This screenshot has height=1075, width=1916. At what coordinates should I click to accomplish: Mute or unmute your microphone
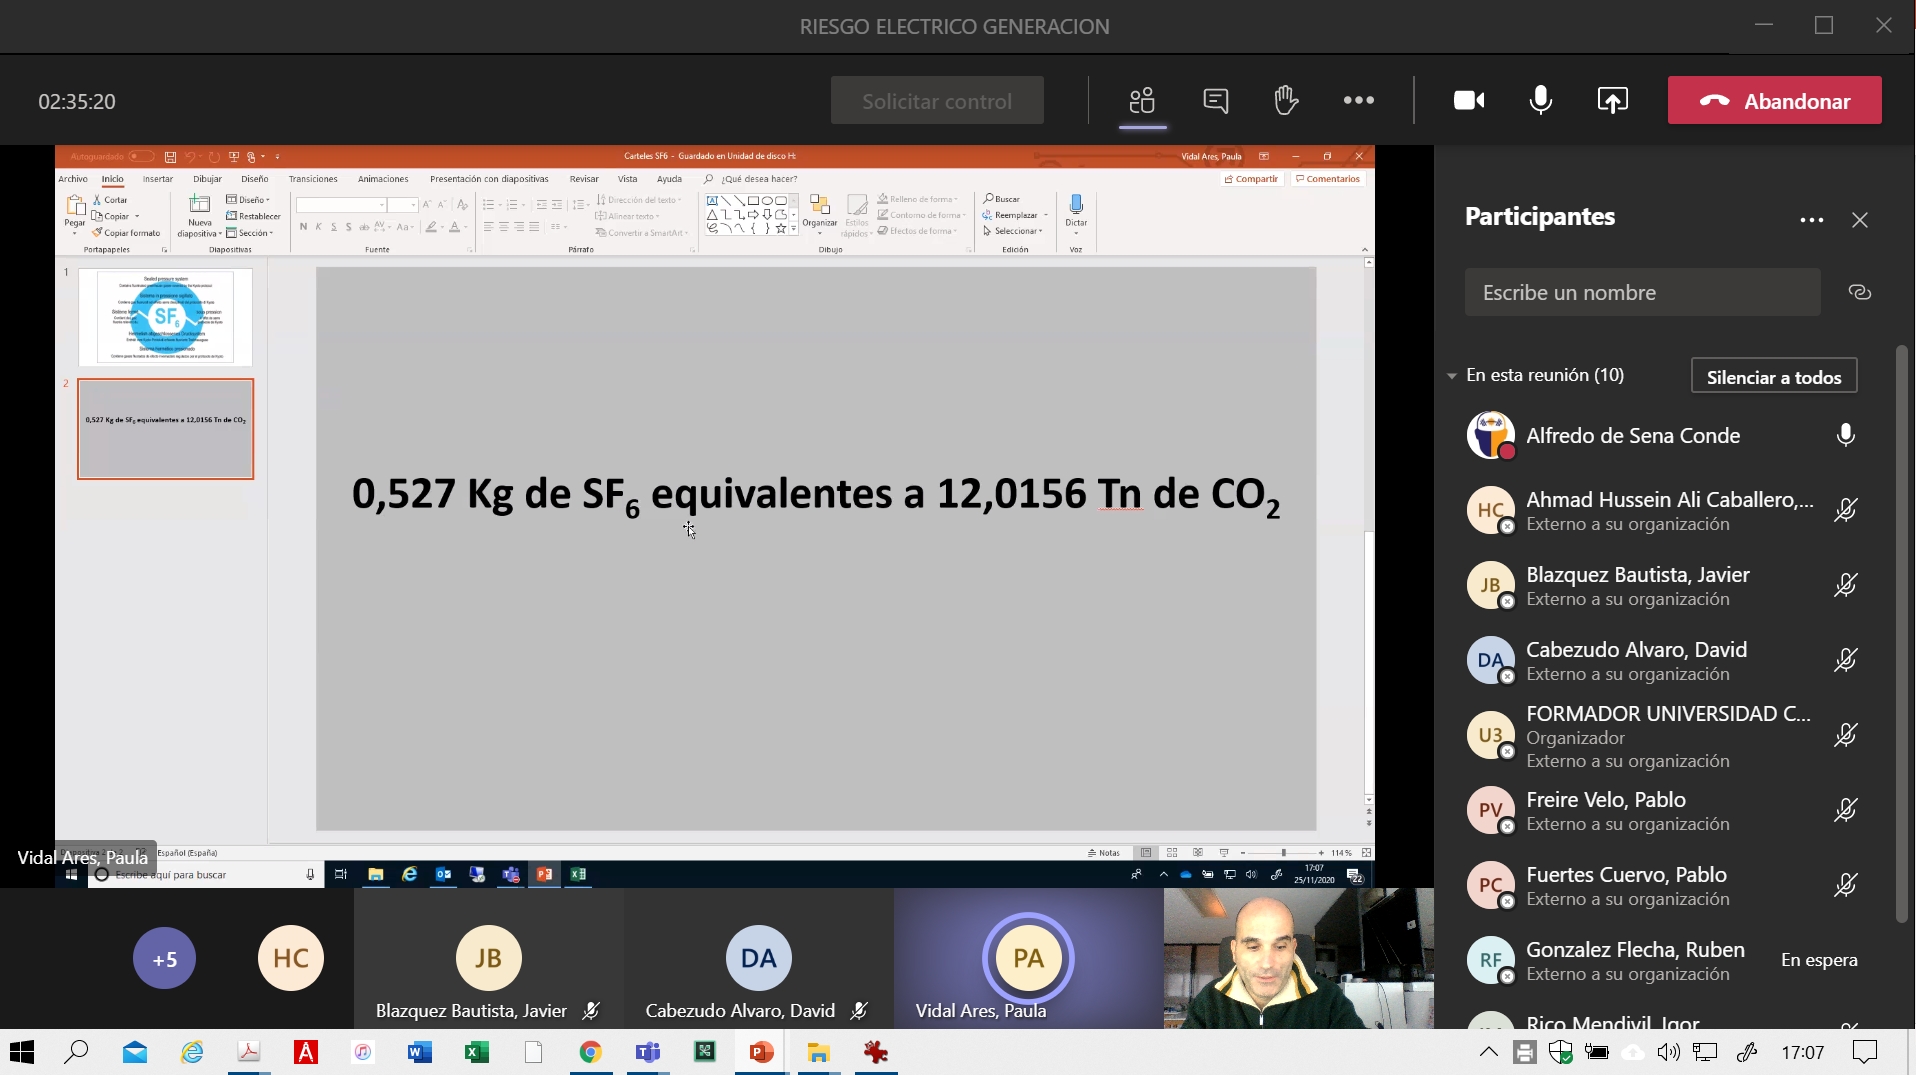[1540, 100]
